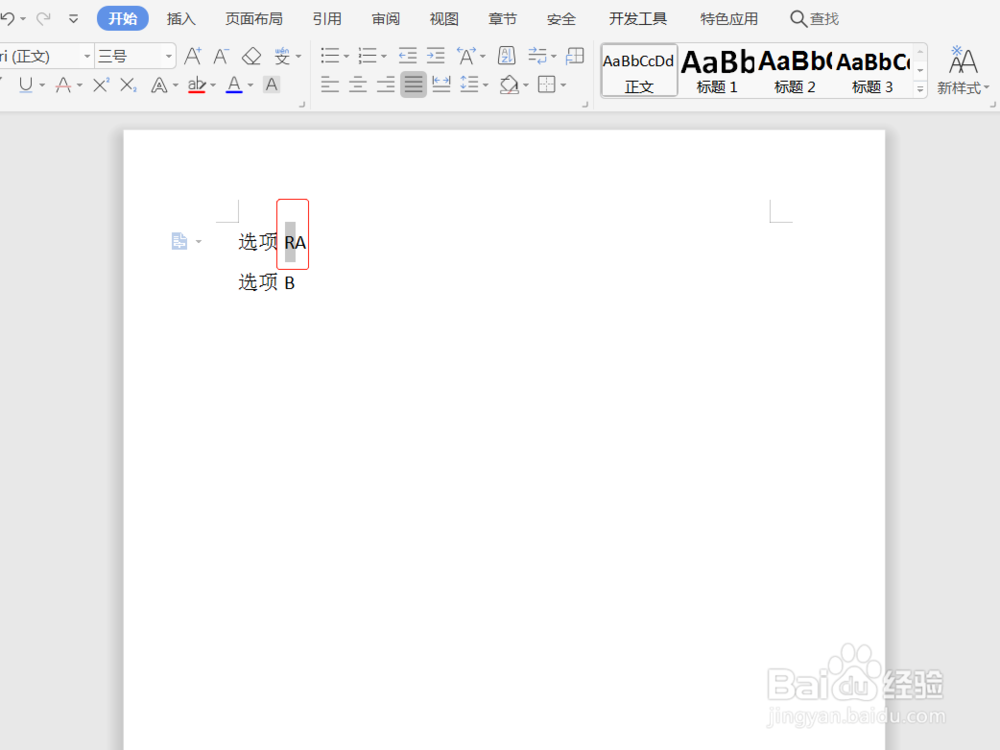This screenshot has width=1000, height=750.
Task: Click the decrease font size icon
Action: [x=221, y=56]
